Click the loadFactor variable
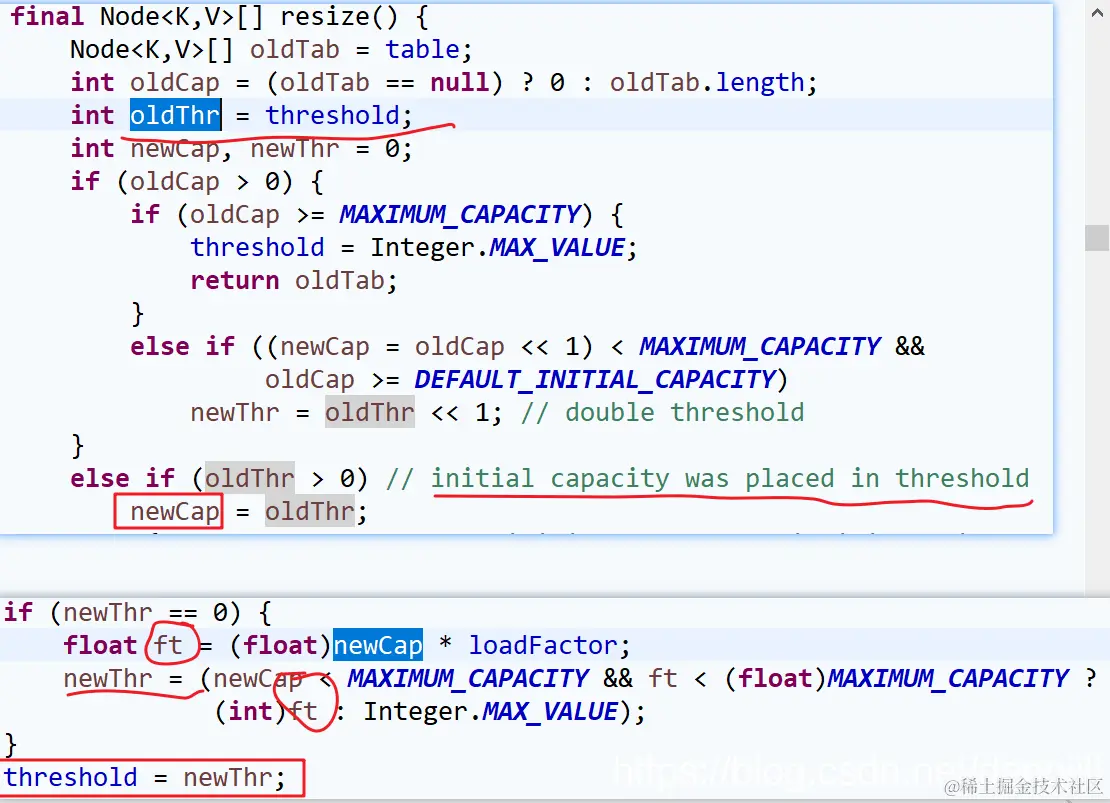Screen dimensions: 1110x803 tap(543, 645)
